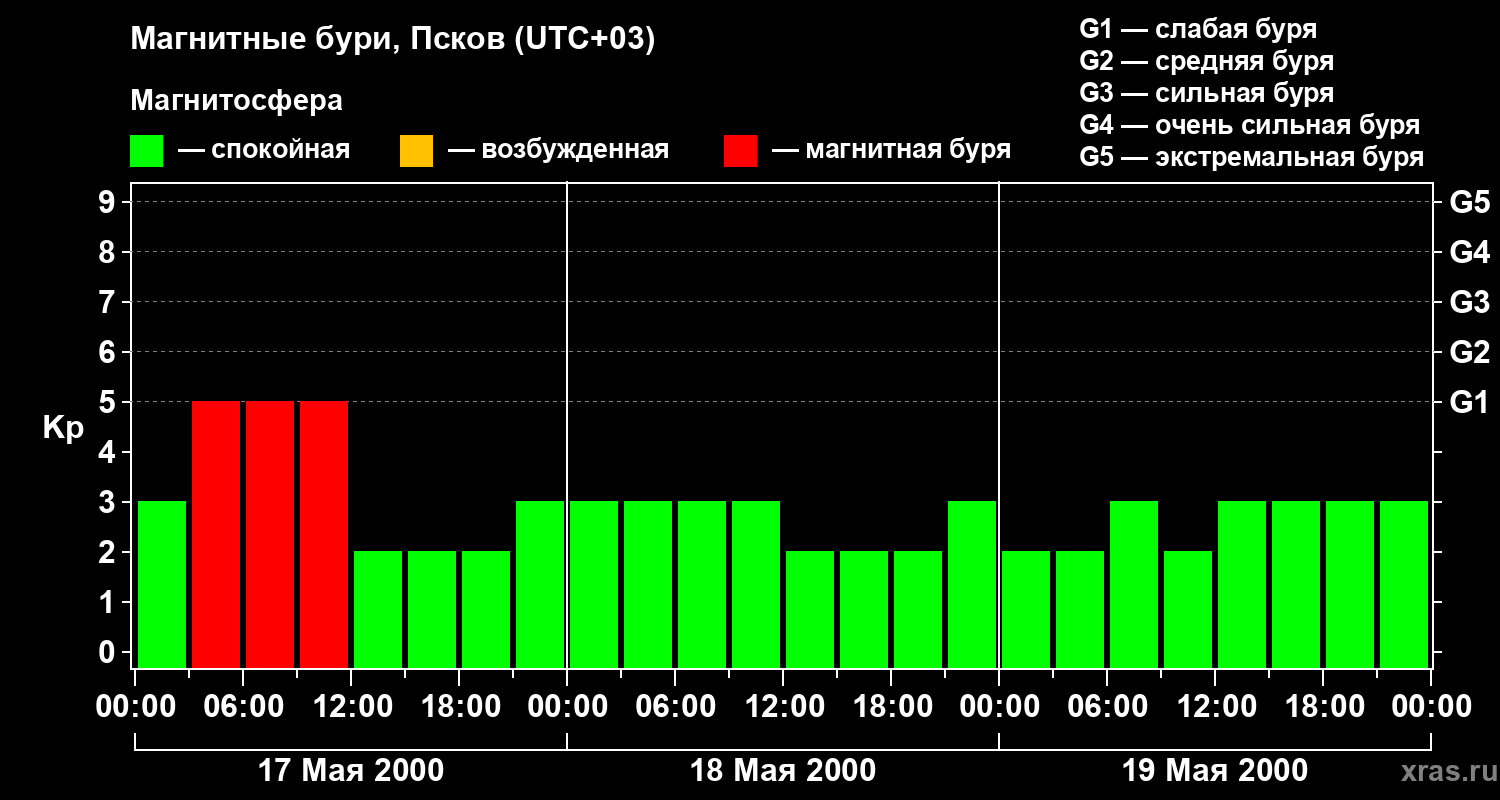This screenshot has height=800, width=1500.
Task: Click the 19 Мая 06:00–09:00 green bar
Action: click(x=1134, y=584)
